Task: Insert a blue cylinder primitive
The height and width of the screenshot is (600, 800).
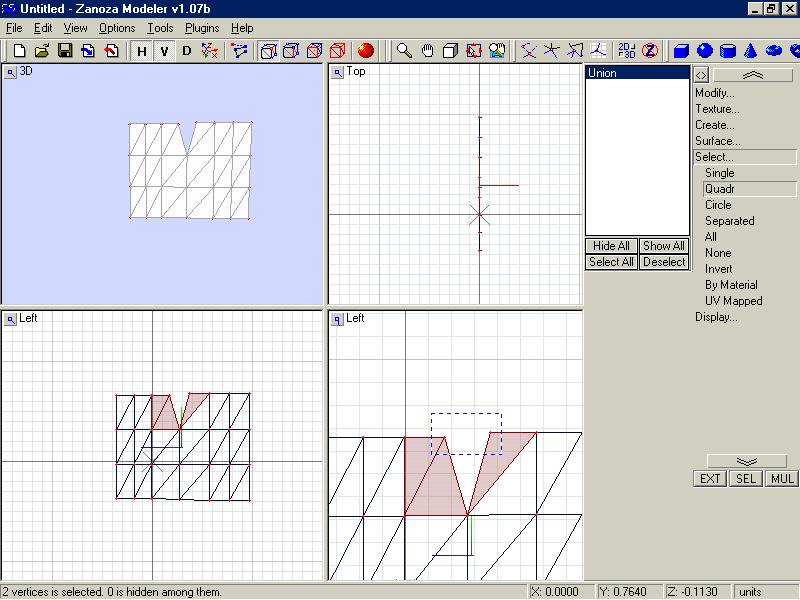Action: pos(728,51)
